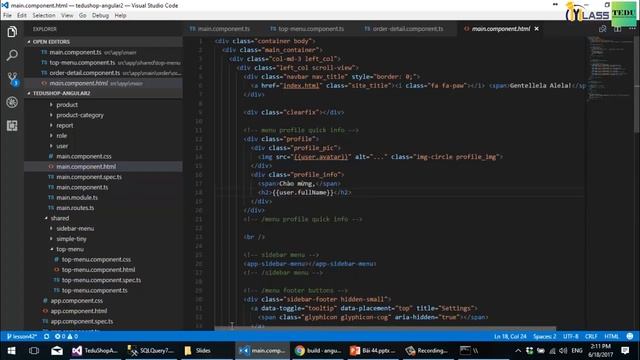Expand the sidebar-menu folder
640x360 pixels.
75,229
